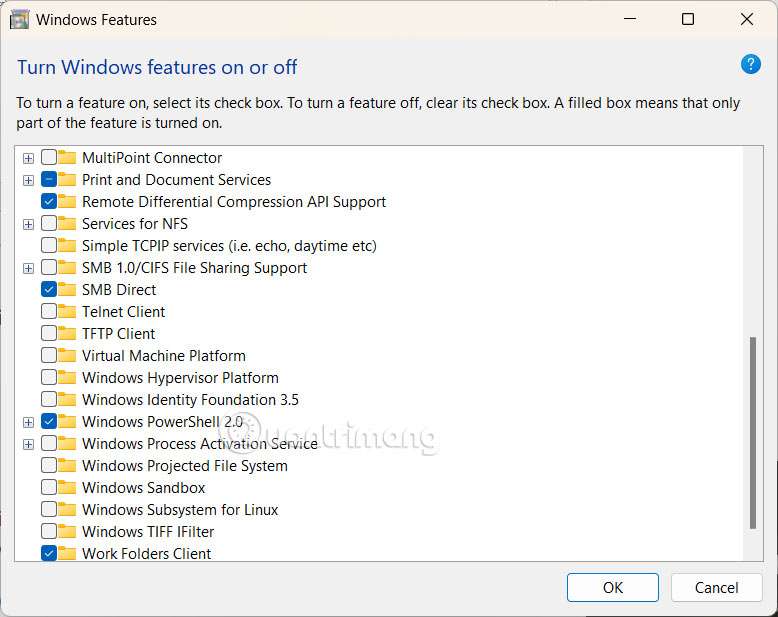Expand SMB 1.0/CIFS File Sharing Support node
The width and height of the screenshot is (778, 617).
pos(28,268)
